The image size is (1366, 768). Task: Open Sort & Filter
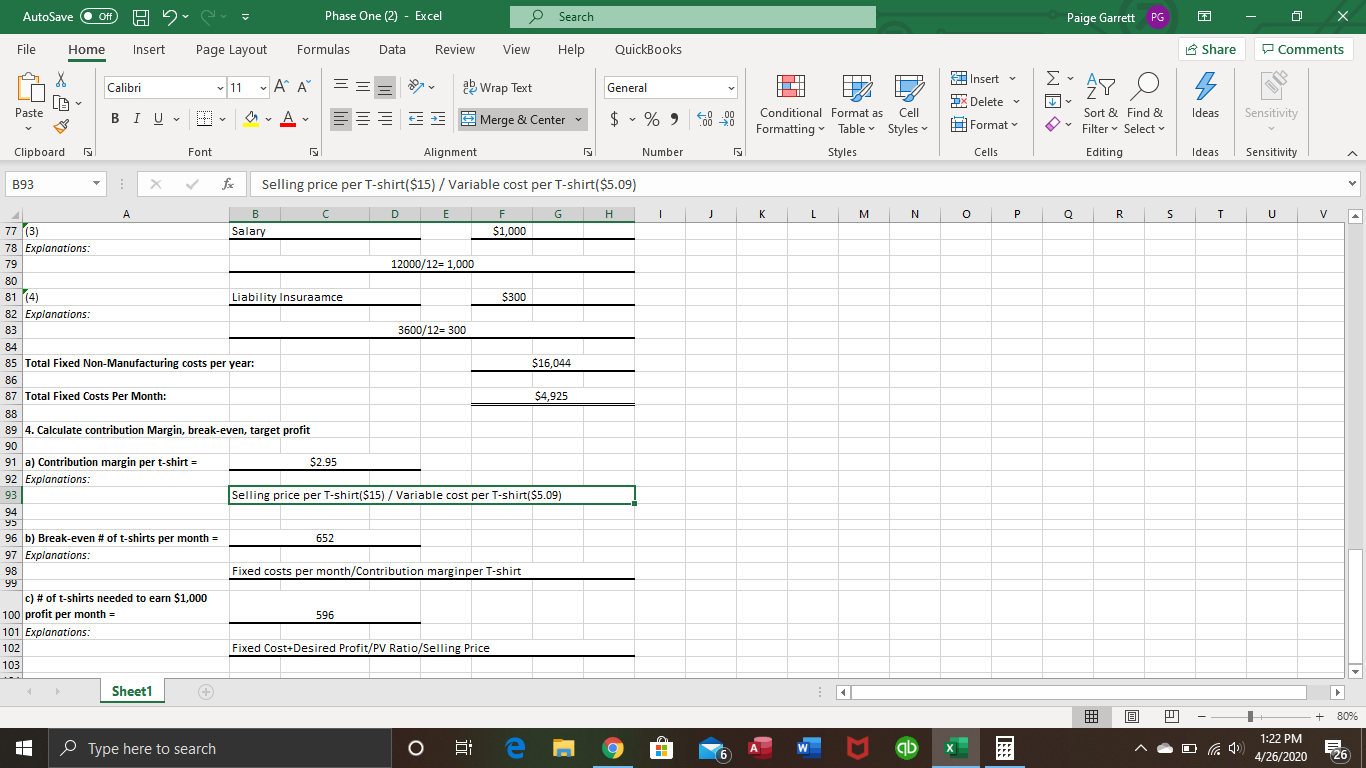(x=1100, y=105)
